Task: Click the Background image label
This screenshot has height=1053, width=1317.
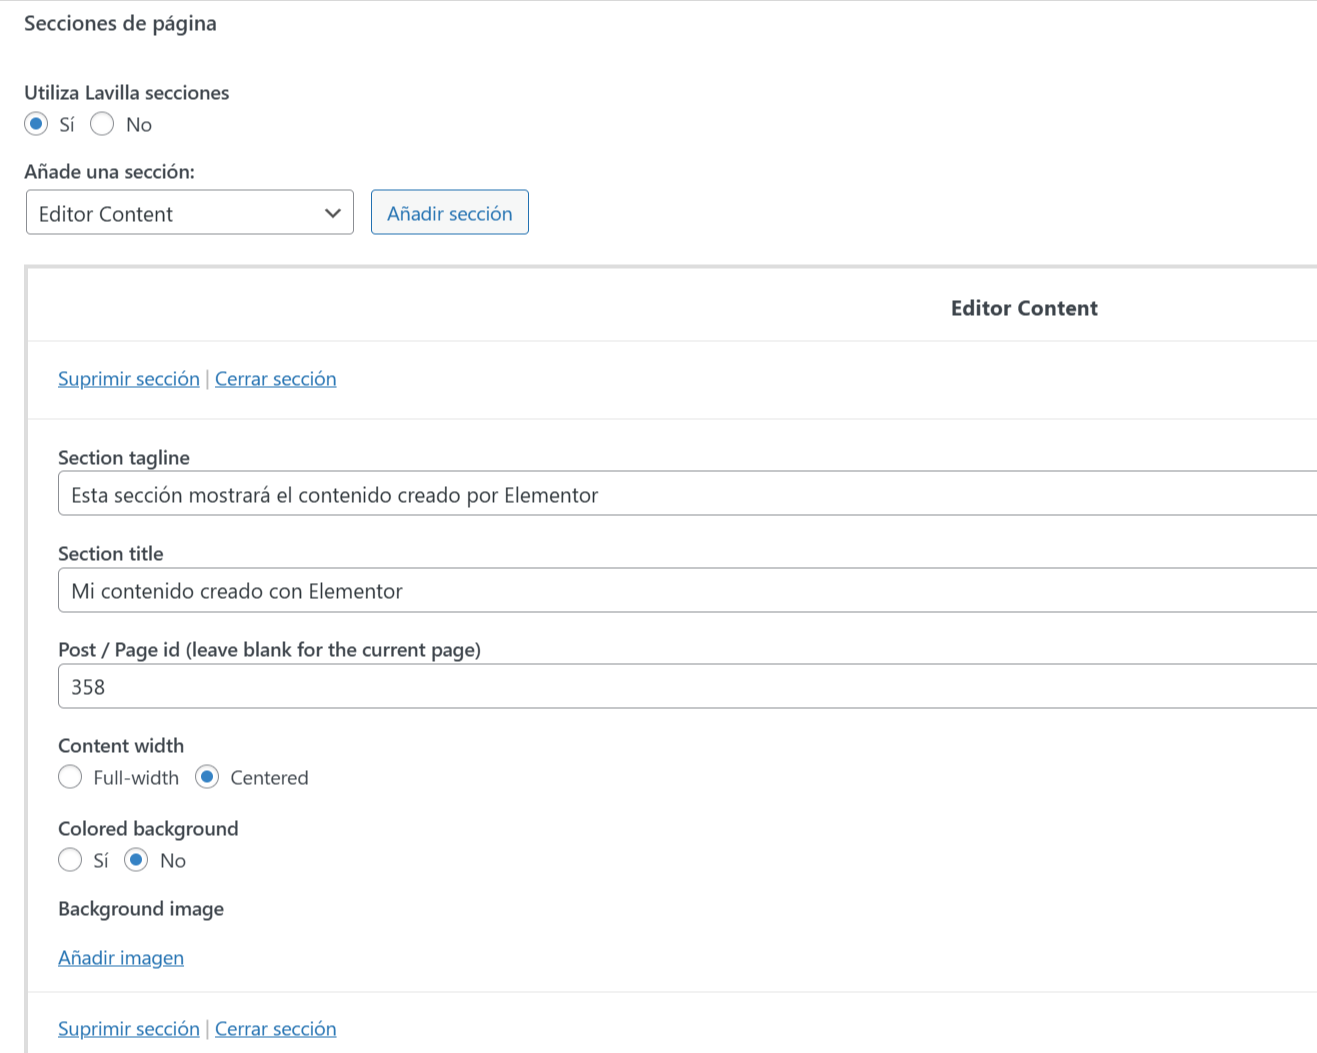Action: (141, 909)
